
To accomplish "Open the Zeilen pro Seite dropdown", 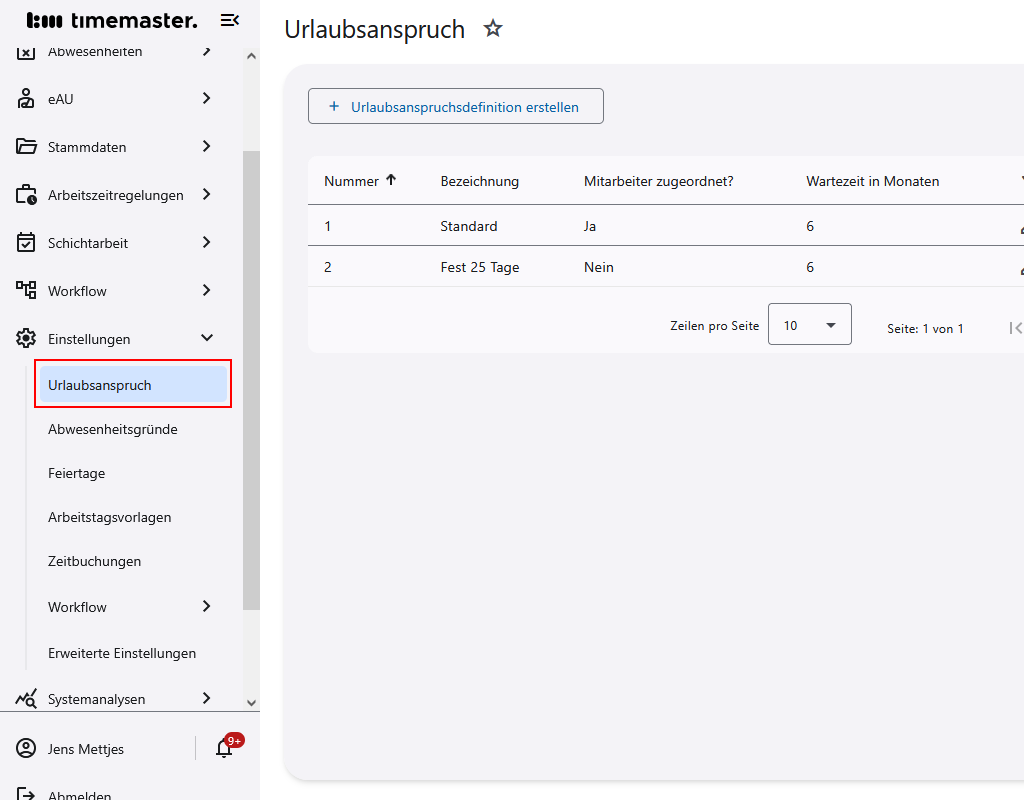I will click(809, 325).
